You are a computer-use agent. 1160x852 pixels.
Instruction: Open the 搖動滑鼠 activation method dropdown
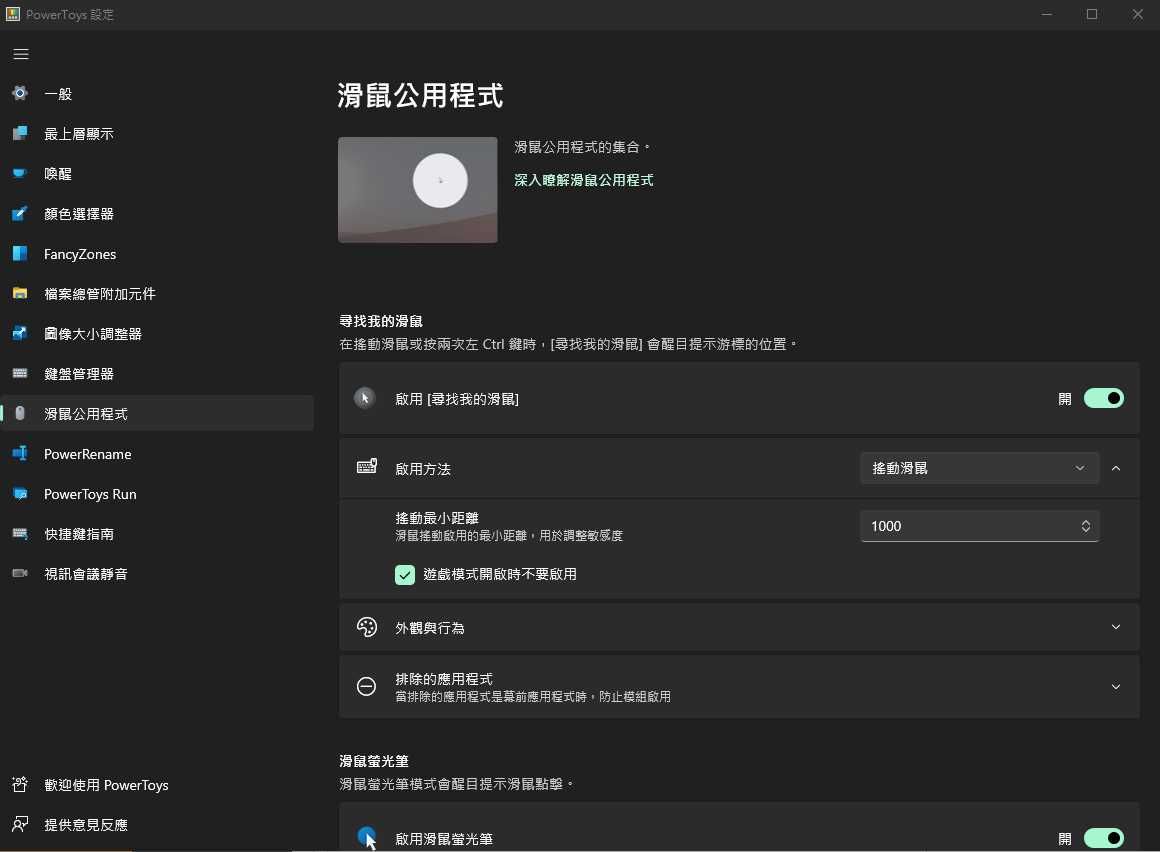(978, 468)
